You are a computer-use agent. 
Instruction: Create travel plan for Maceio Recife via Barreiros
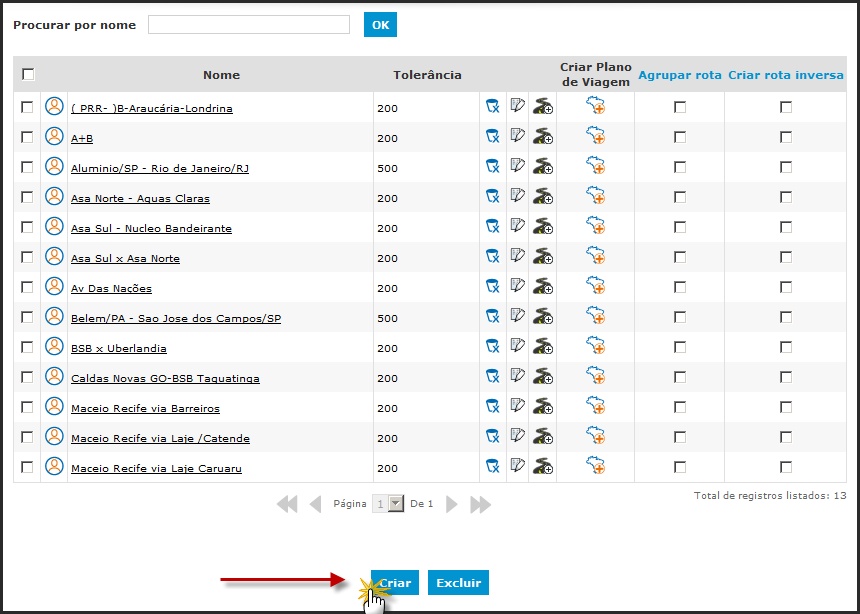pyautogui.click(x=595, y=405)
